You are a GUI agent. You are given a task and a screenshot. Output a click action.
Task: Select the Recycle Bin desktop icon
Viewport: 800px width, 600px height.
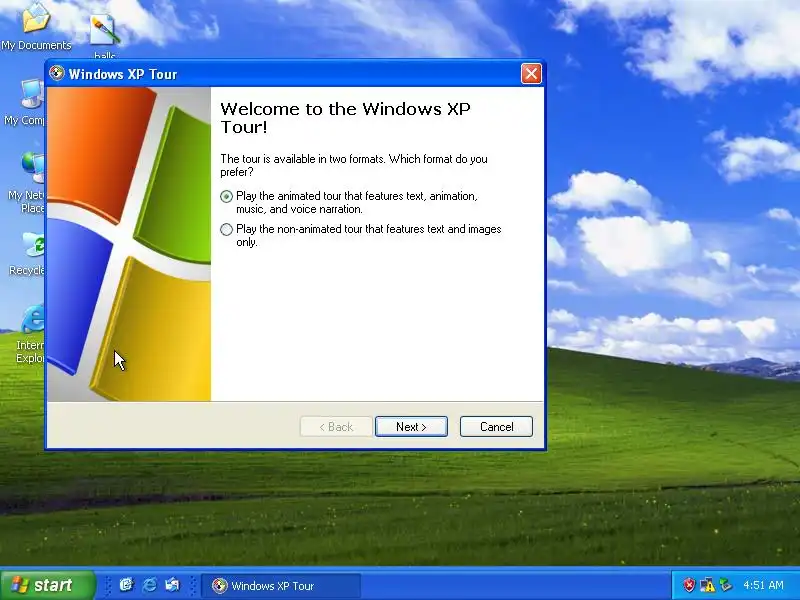click(28, 254)
